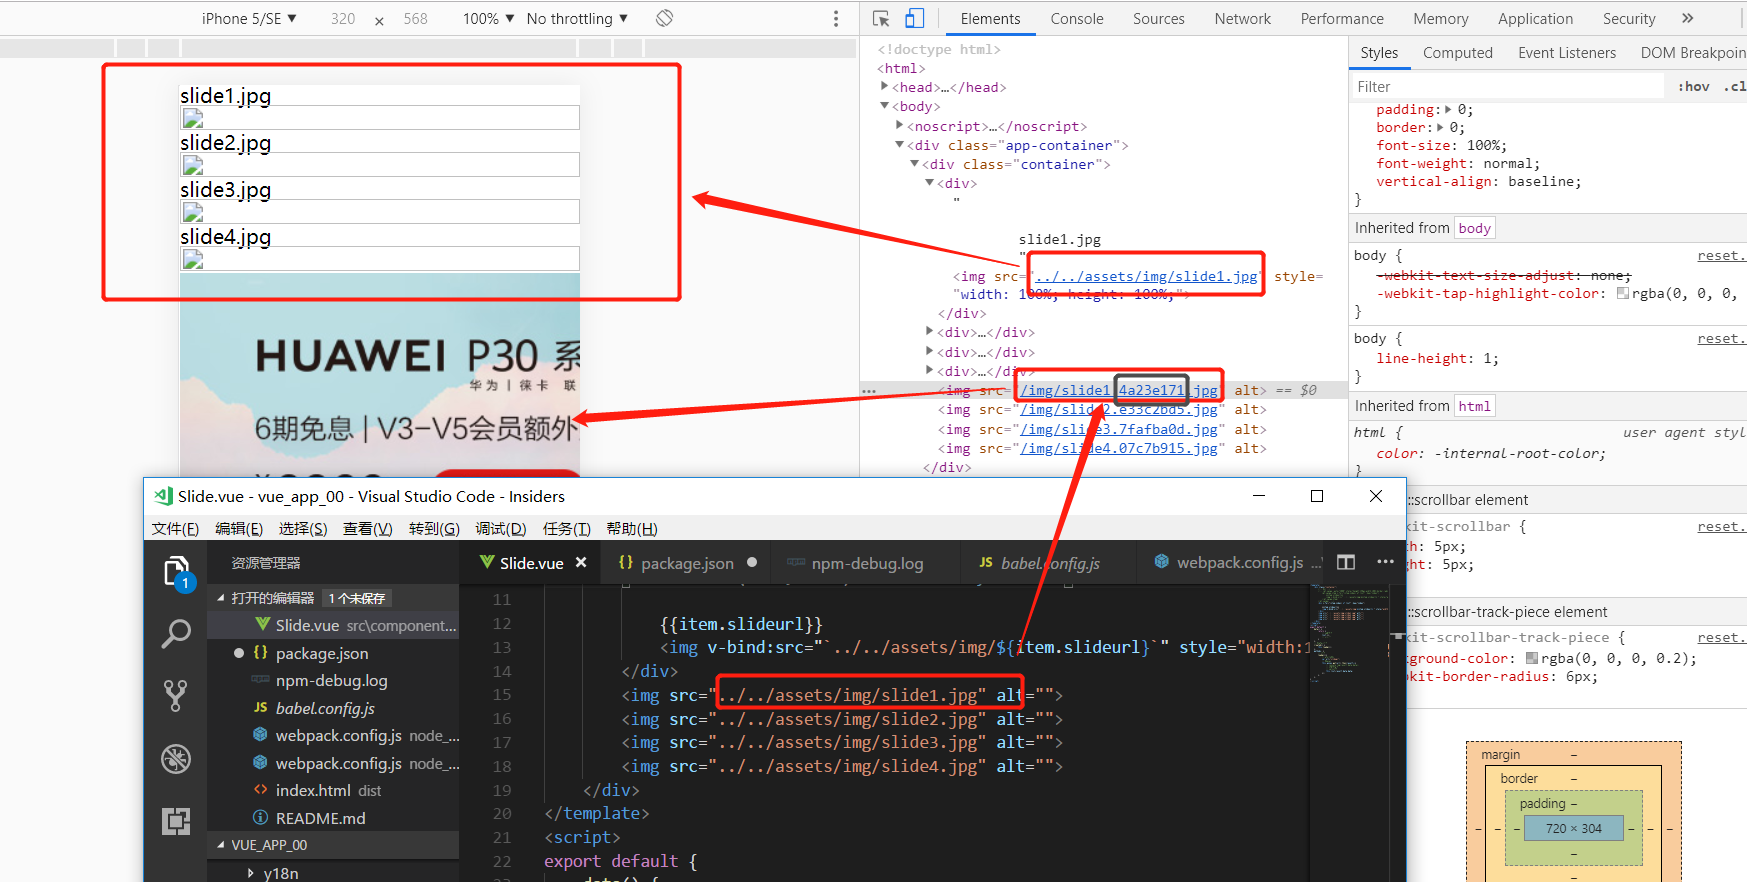Follow the /img/slide1.4a23e171.jpg src link
The image size is (1747, 882).
(1119, 391)
